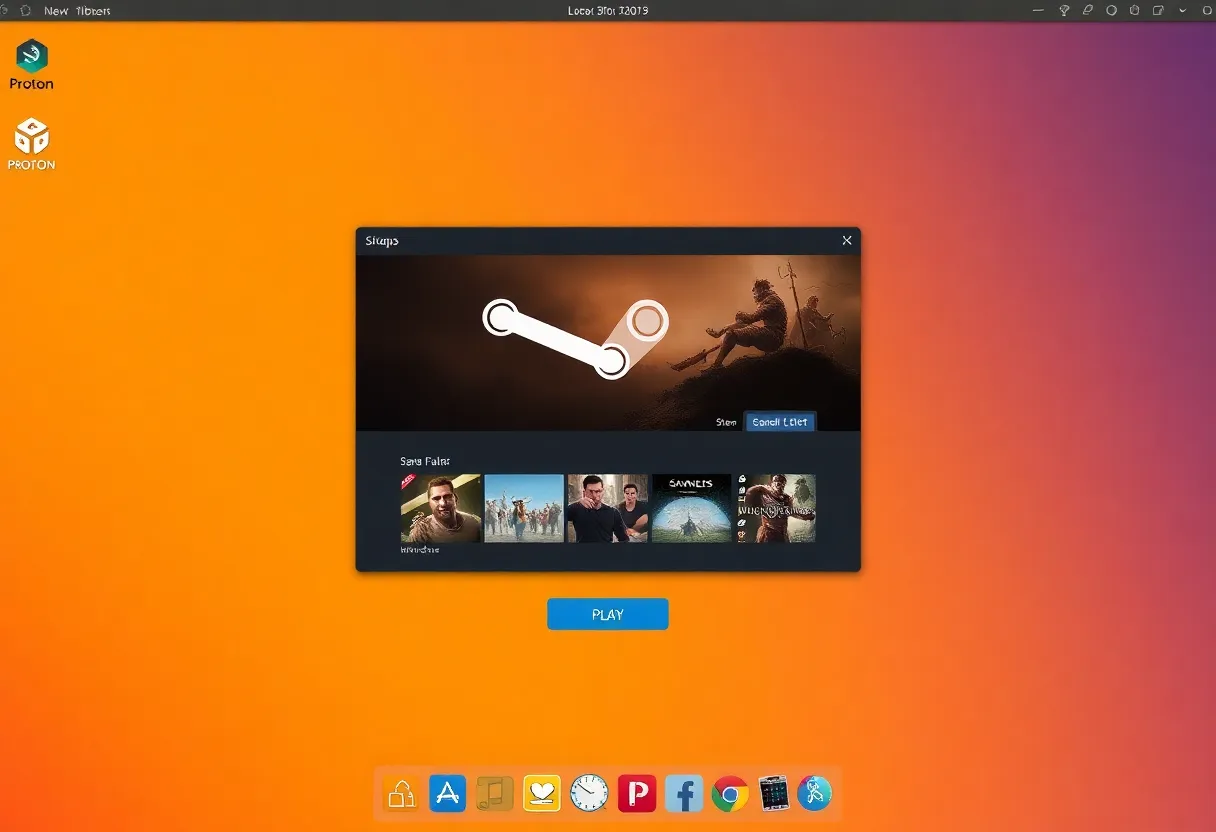Open the game thumbnail showing a crowd under blue sky
1216x832 pixels.
(524, 508)
